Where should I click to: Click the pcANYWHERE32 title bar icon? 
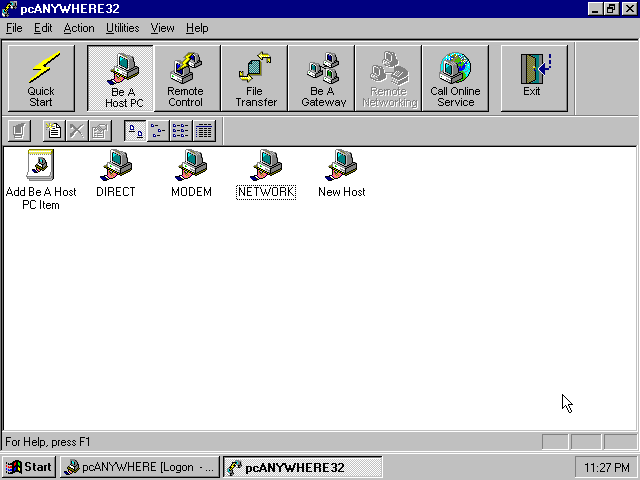click(x=9, y=9)
